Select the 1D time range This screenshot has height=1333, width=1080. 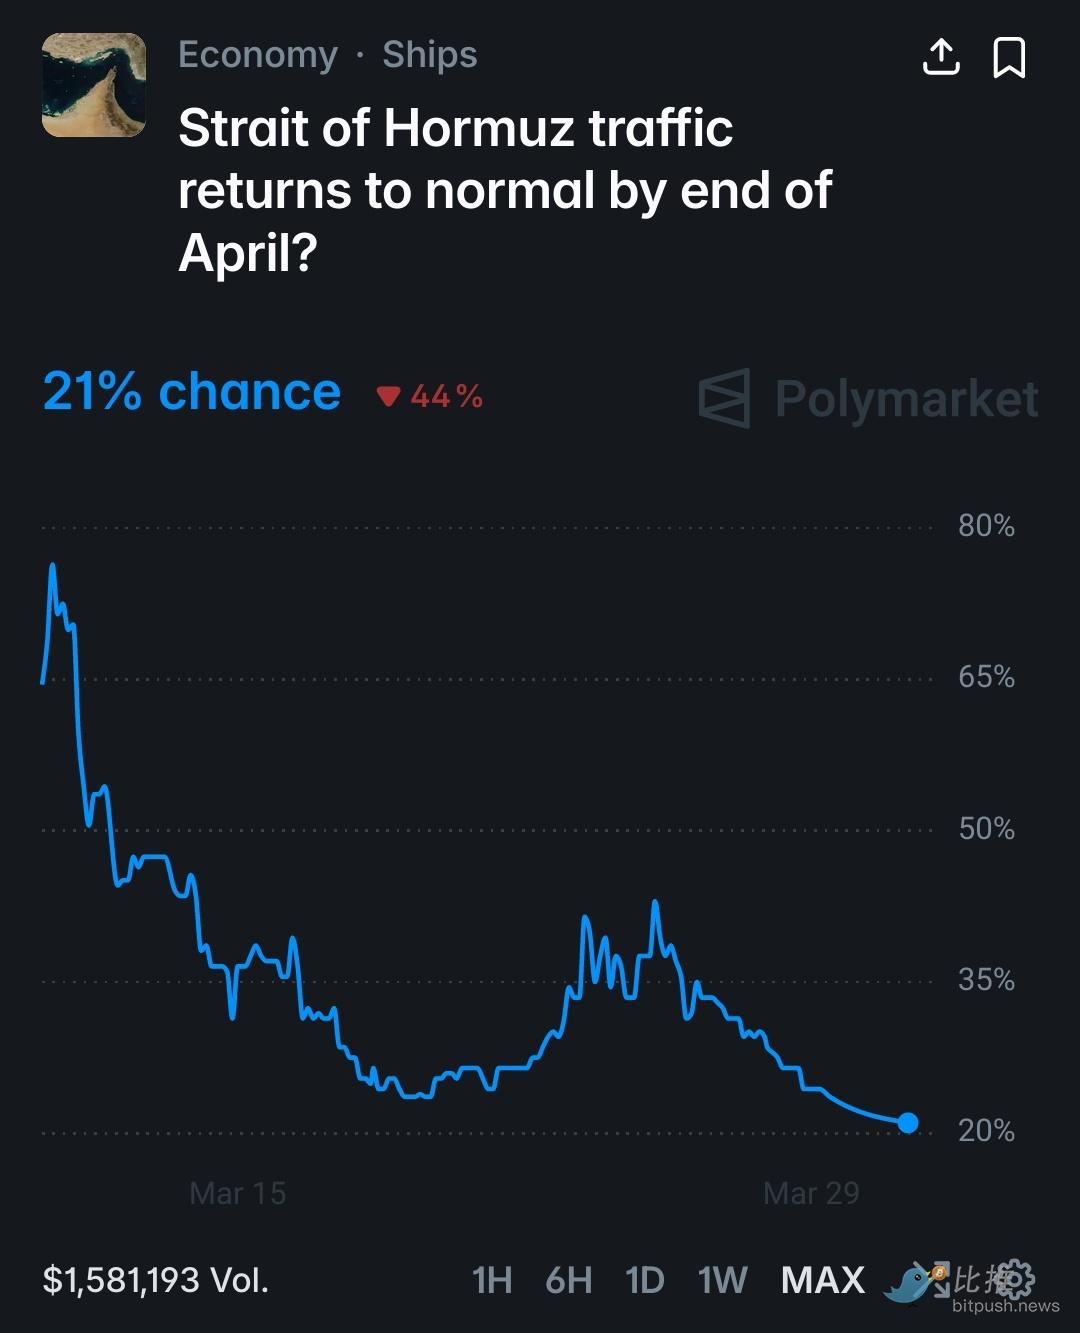click(x=644, y=1280)
